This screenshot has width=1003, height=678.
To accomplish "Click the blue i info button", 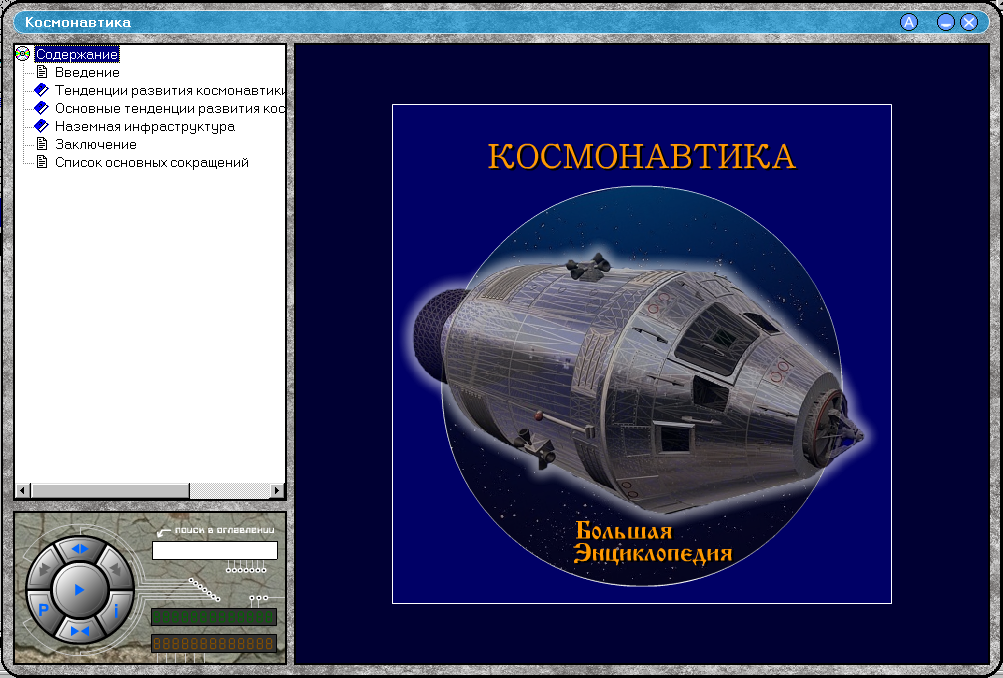I will [x=116, y=609].
